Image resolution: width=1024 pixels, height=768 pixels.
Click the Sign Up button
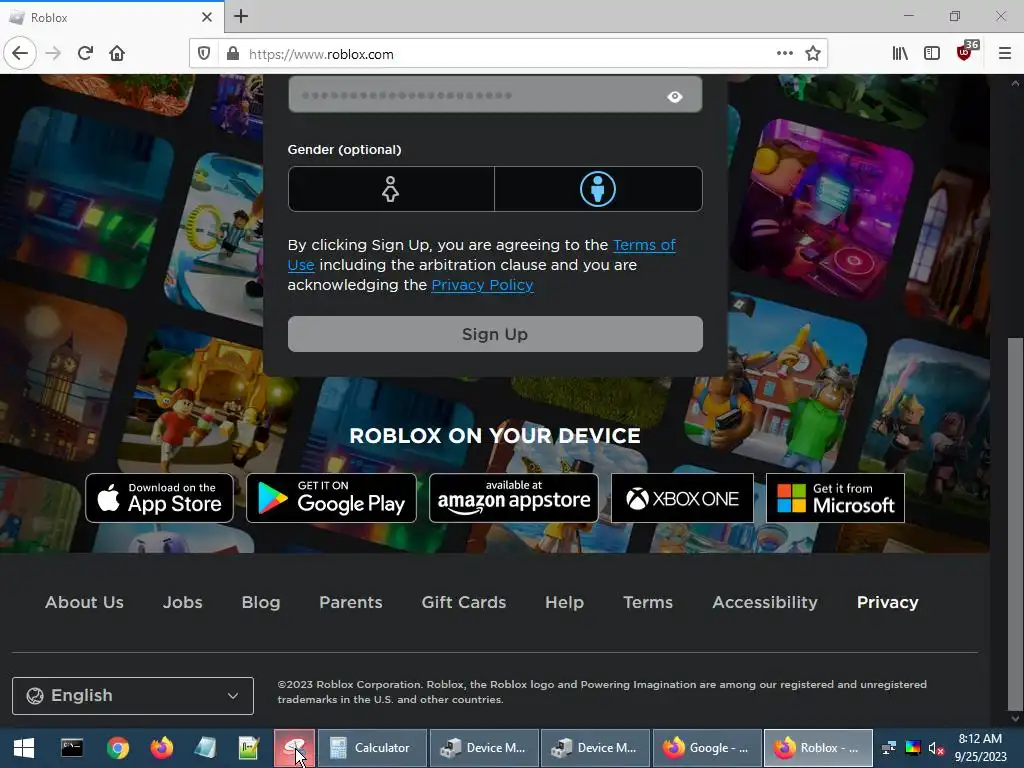pyautogui.click(x=495, y=334)
